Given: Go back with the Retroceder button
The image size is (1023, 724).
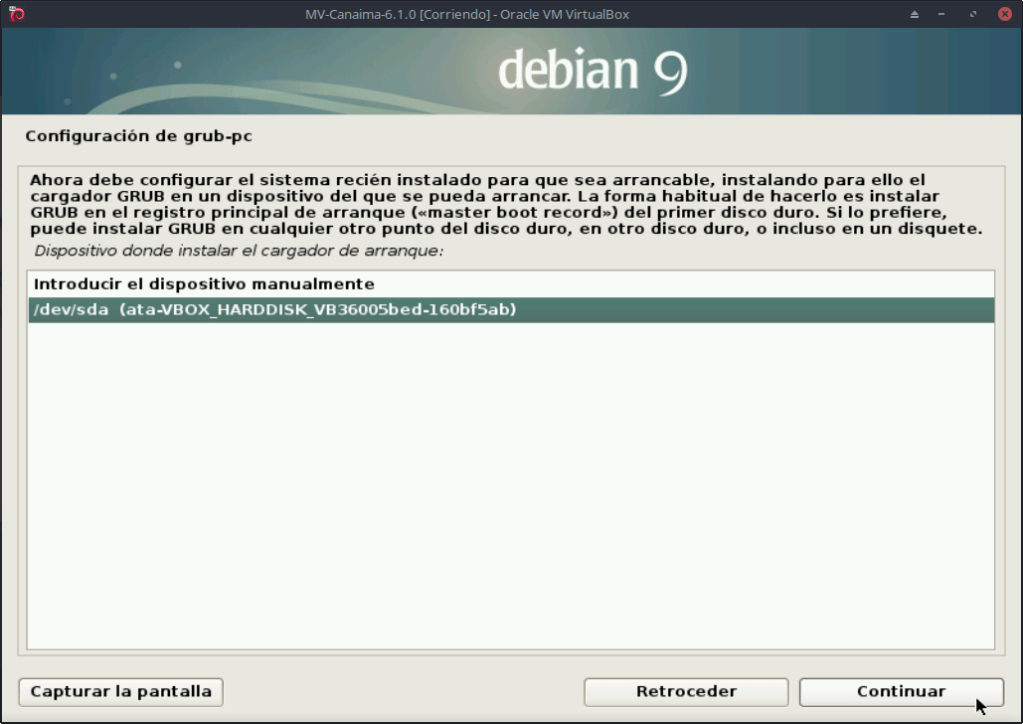Looking at the screenshot, I should (686, 691).
